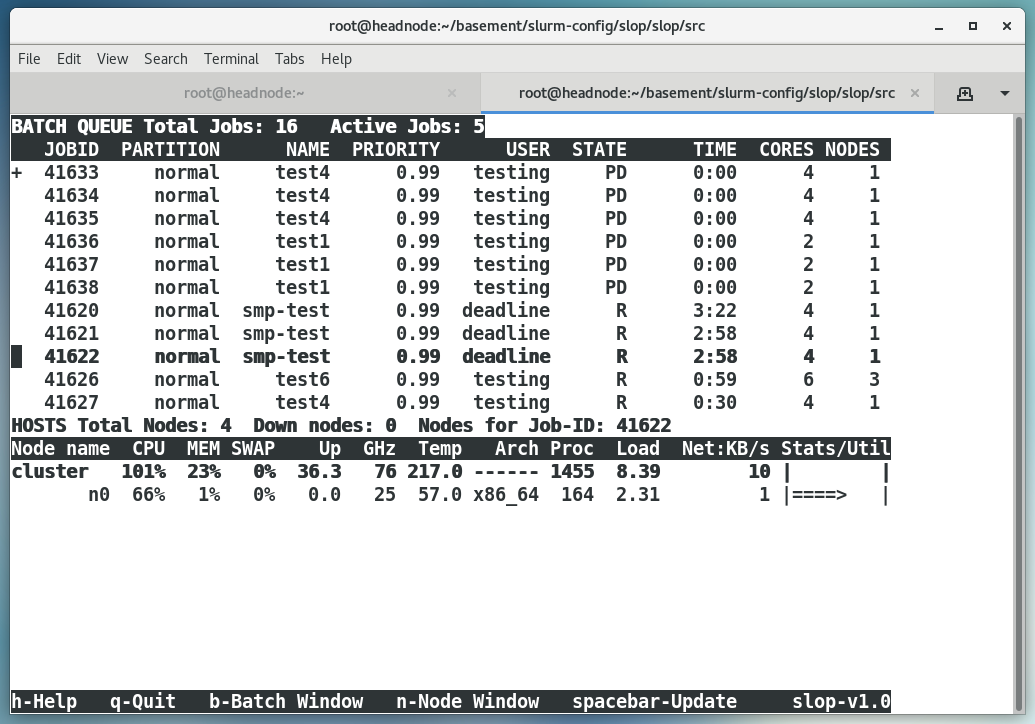The height and width of the screenshot is (724, 1035).
Task: Click the 'Net:KB/s' column header
Action: 725,449
